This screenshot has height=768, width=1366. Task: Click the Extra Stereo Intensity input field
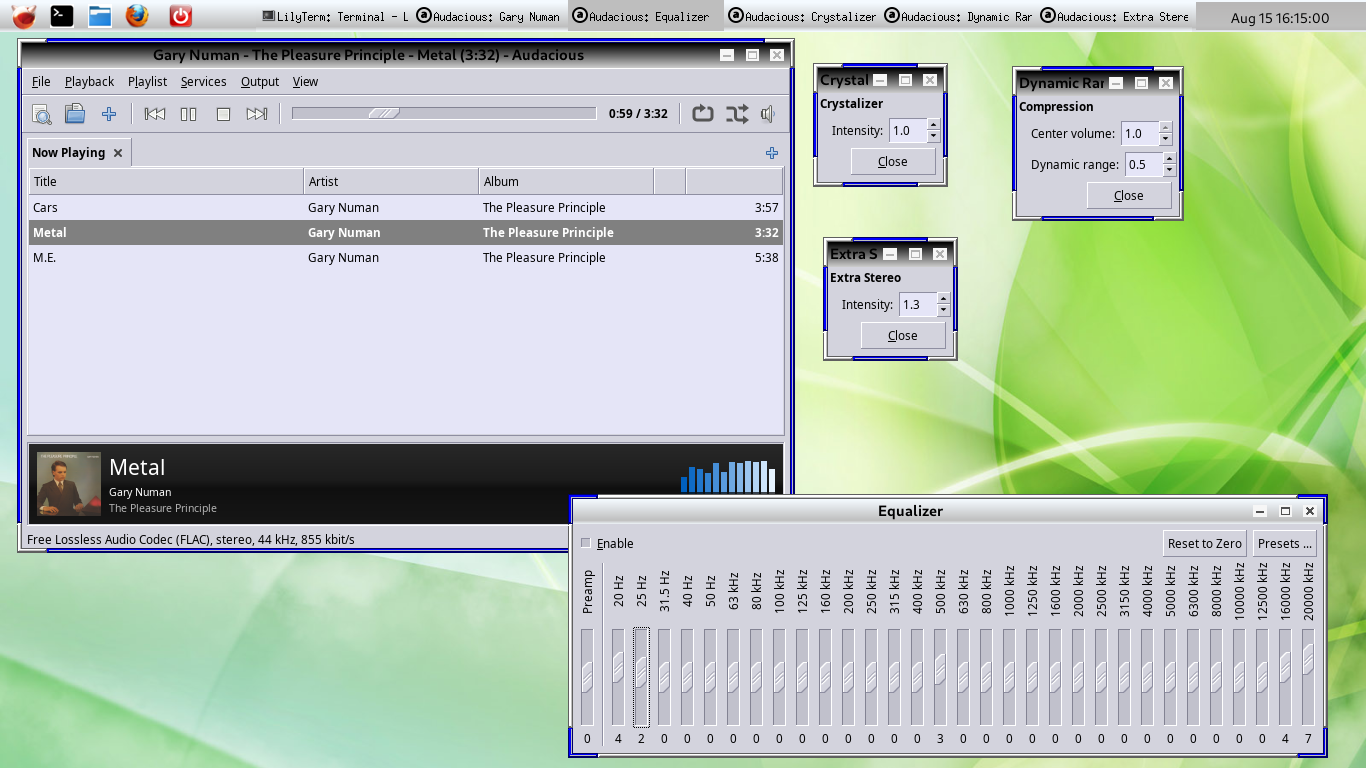[x=918, y=305]
